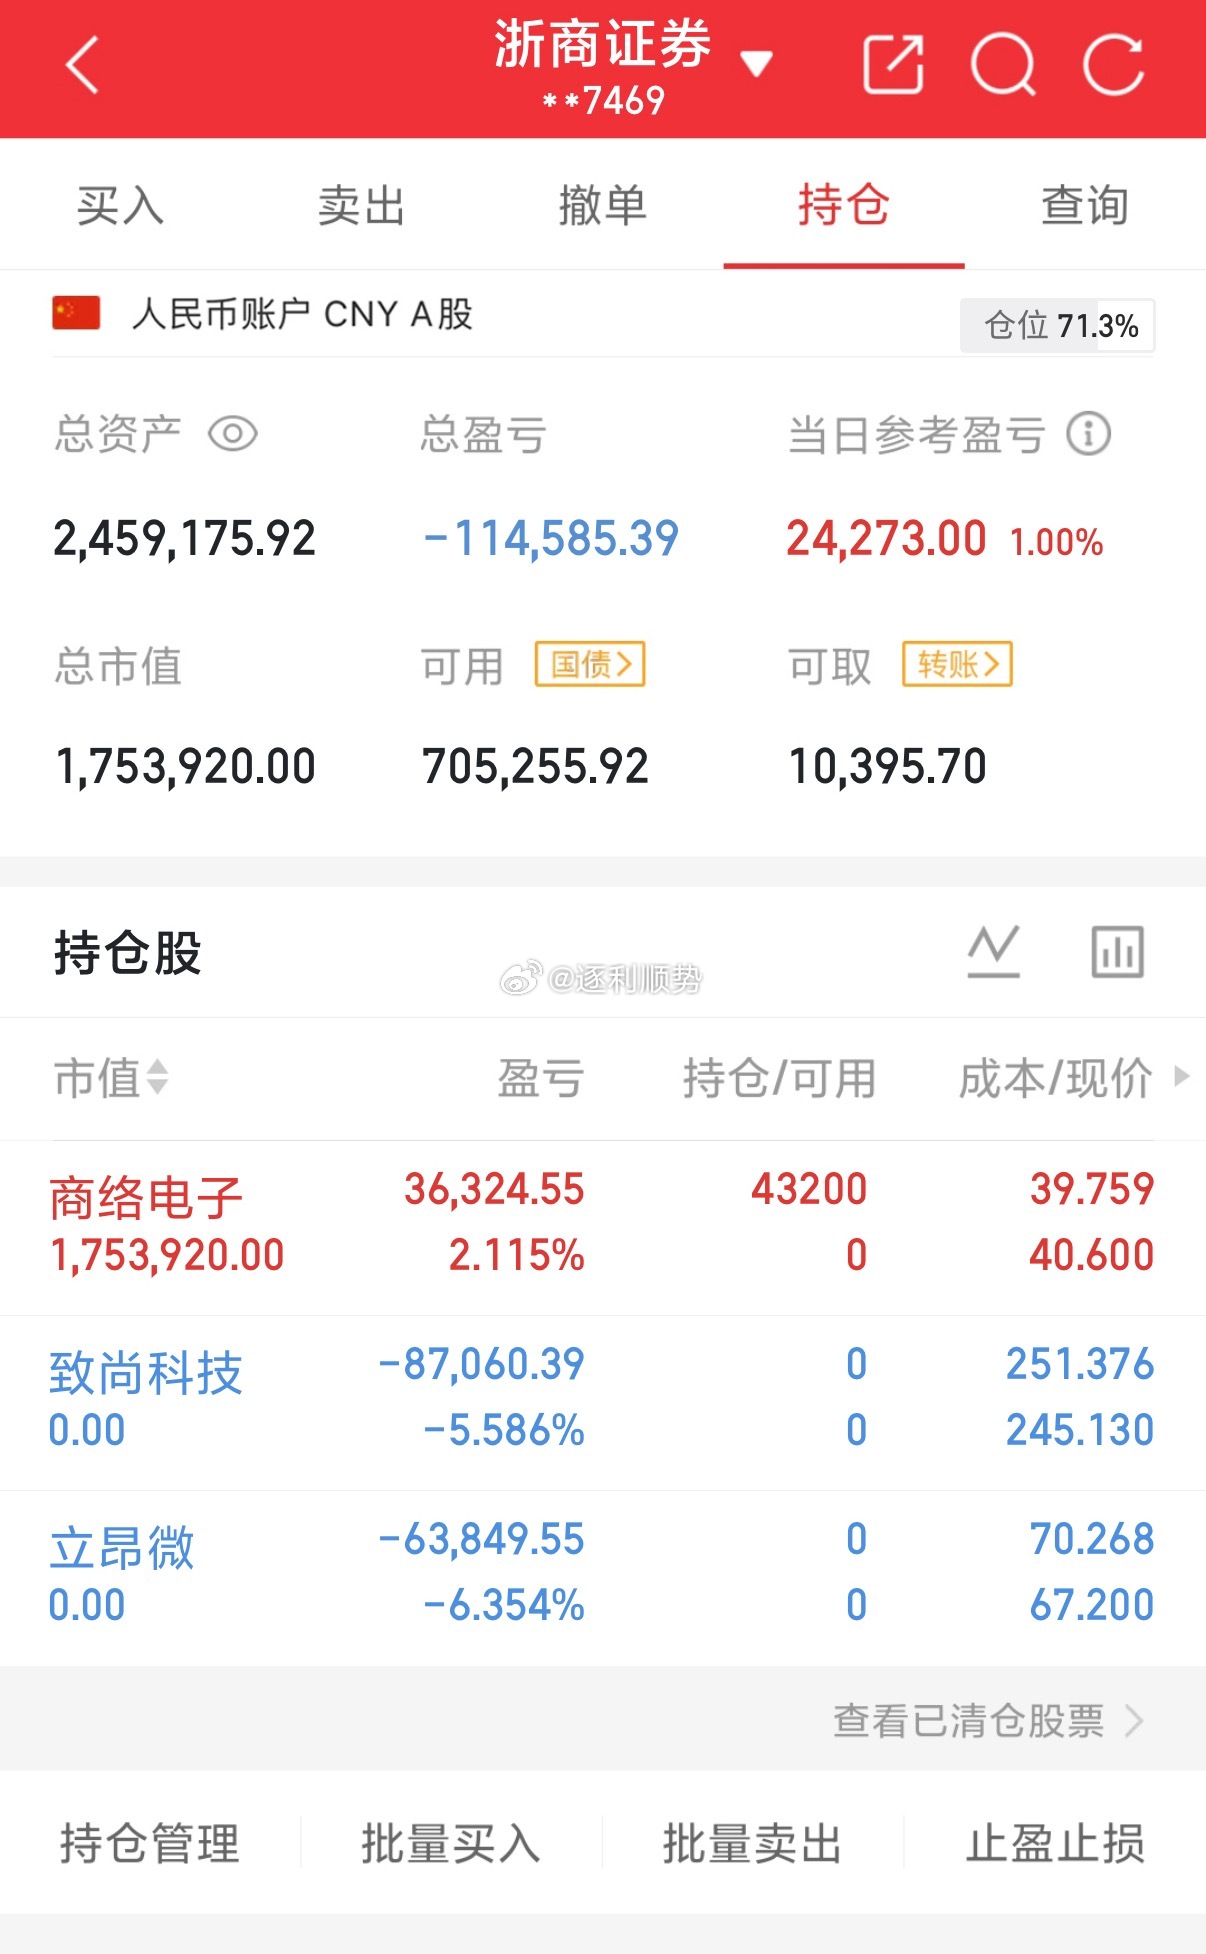This screenshot has height=1954, width=1206.
Task: Open 查看已清仓股票 link
Action: (988, 1721)
